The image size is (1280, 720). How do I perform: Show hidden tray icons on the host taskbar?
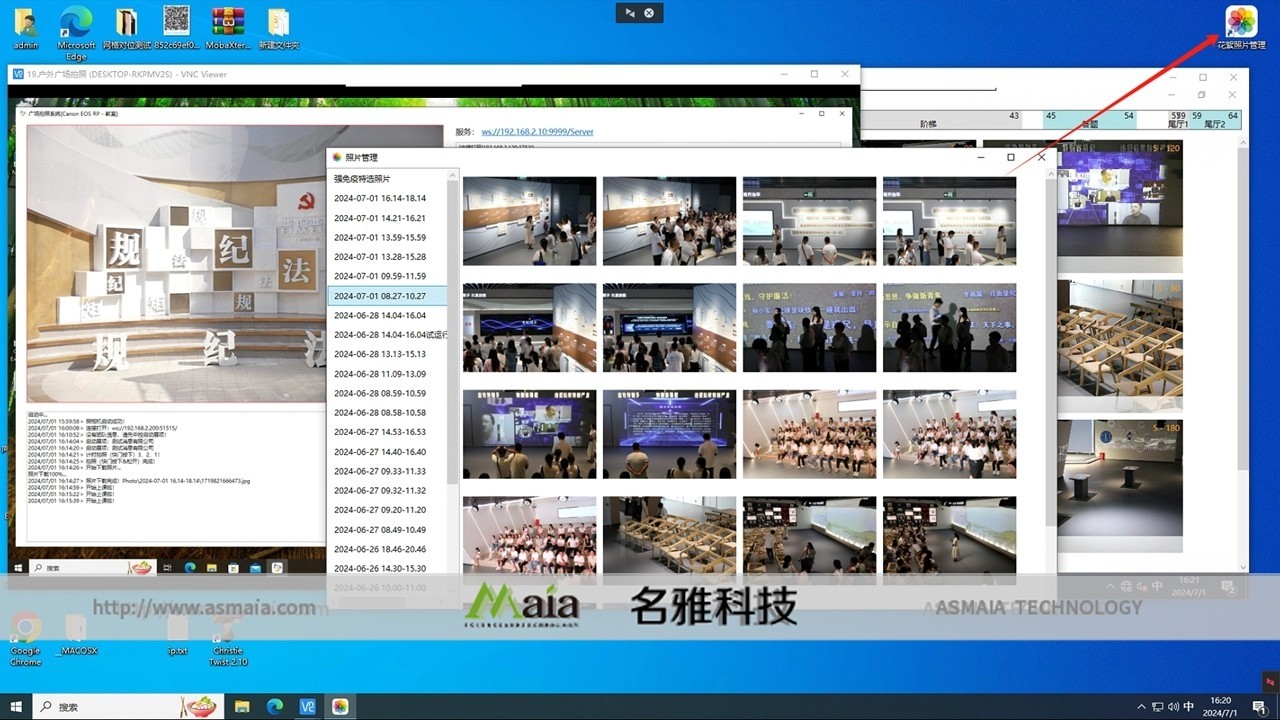point(1141,706)
